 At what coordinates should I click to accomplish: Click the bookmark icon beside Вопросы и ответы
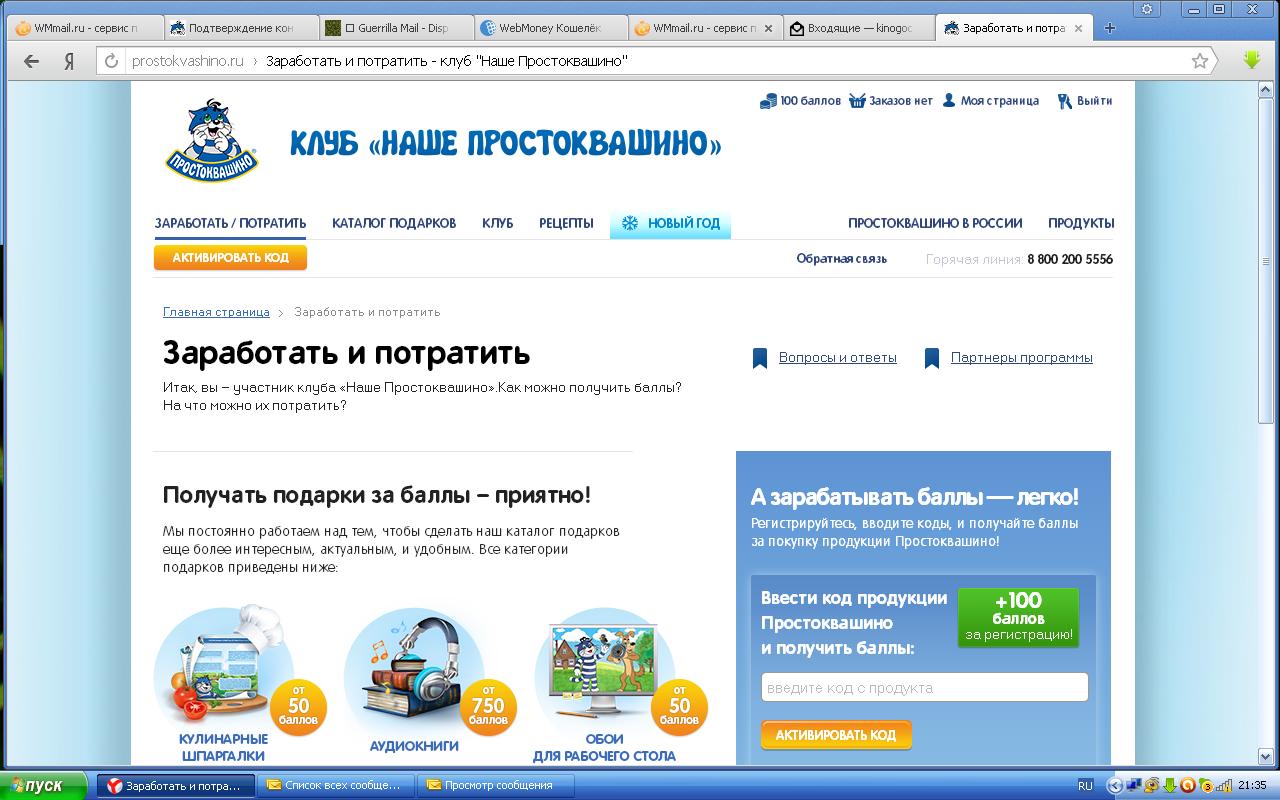click(760, 358)
